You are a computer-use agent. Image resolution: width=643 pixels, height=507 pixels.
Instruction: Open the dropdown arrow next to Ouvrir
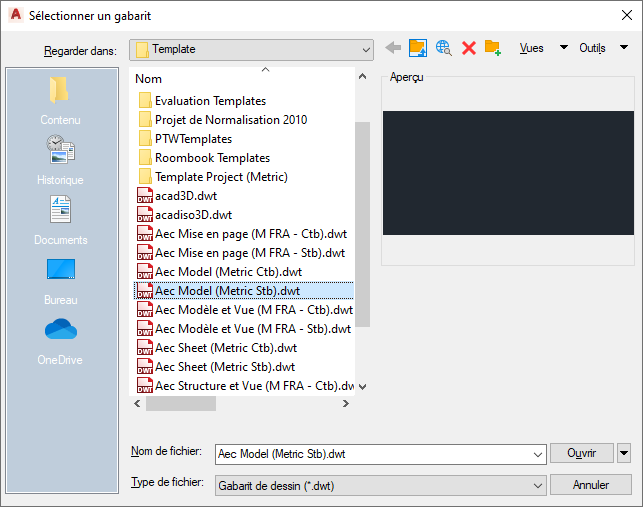[x=624, y=453]
